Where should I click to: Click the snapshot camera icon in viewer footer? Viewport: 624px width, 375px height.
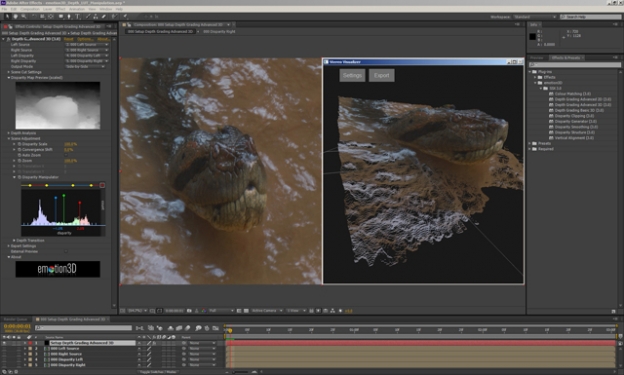coord(189,311)
